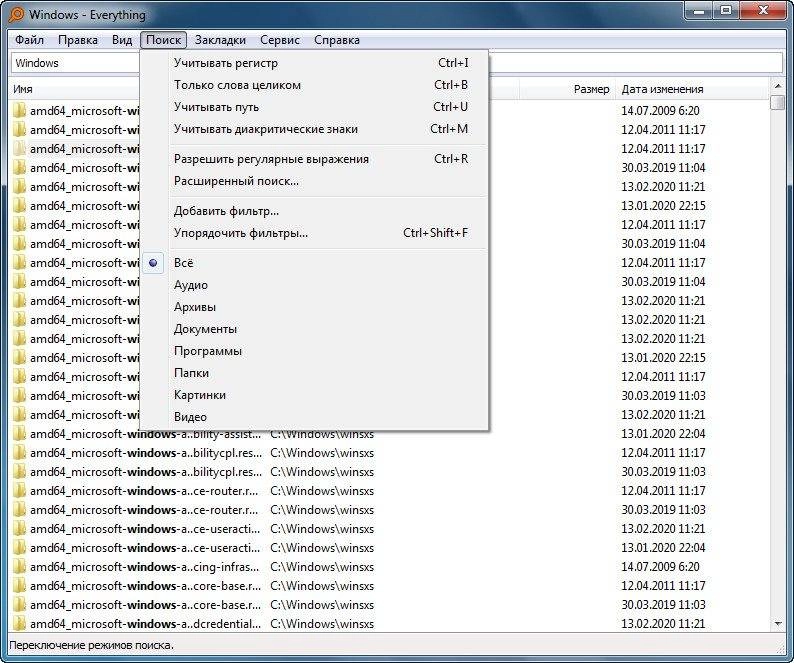Sort by Имя column header
The width and height of the screenshot is (794, 663).
coord(75,89)
